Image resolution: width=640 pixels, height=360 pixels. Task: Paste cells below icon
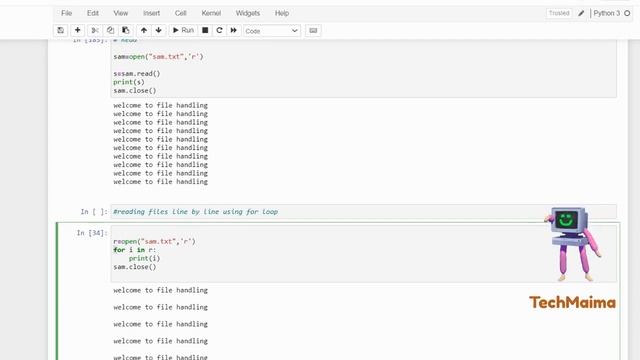(126, 30)
